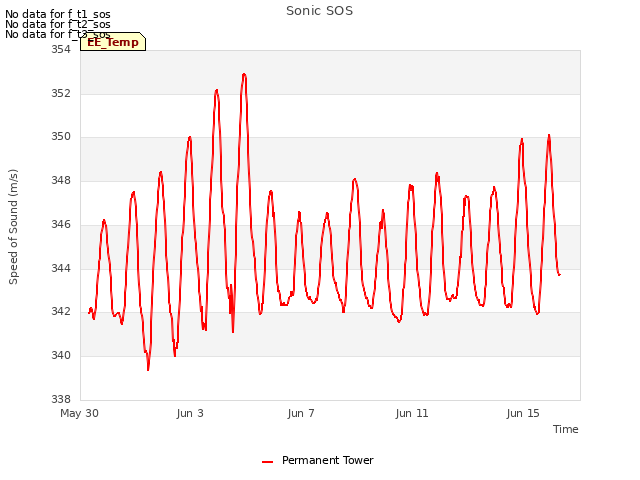Click the Jun 3 x-axis tick label
The width and height of the screenshot is (640, 480).
point(190,413)
